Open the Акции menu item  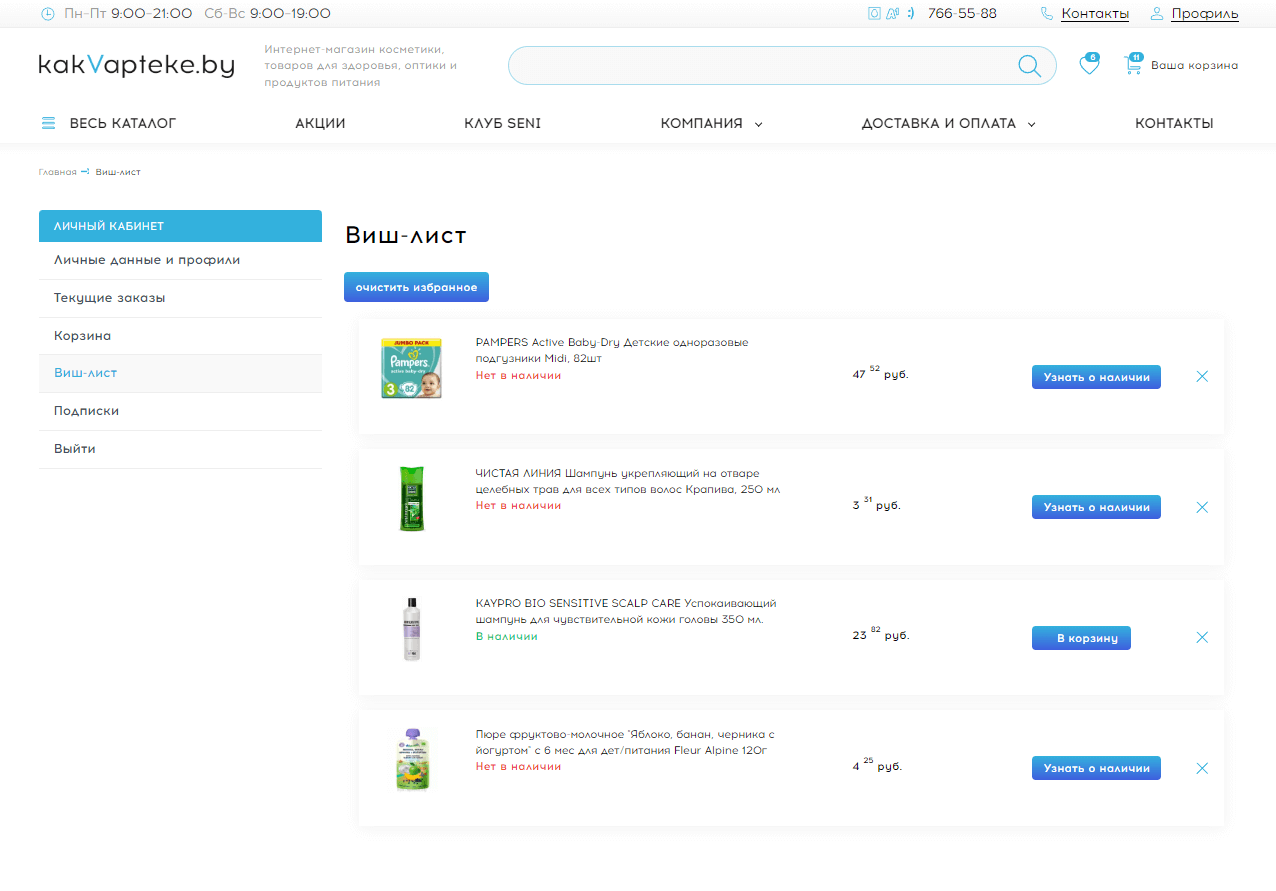pos(320,124)
